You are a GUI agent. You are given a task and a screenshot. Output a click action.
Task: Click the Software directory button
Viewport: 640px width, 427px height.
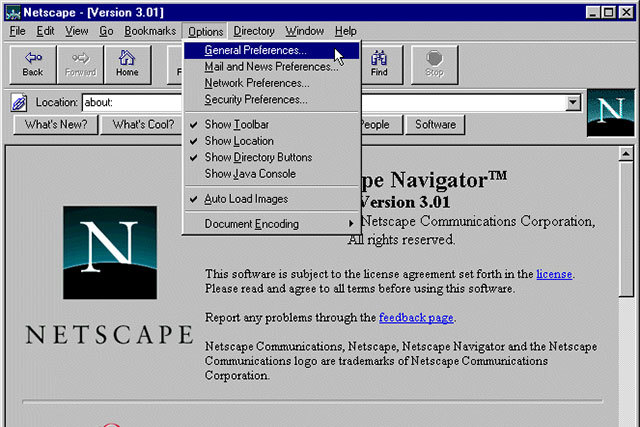click(436, 125)
